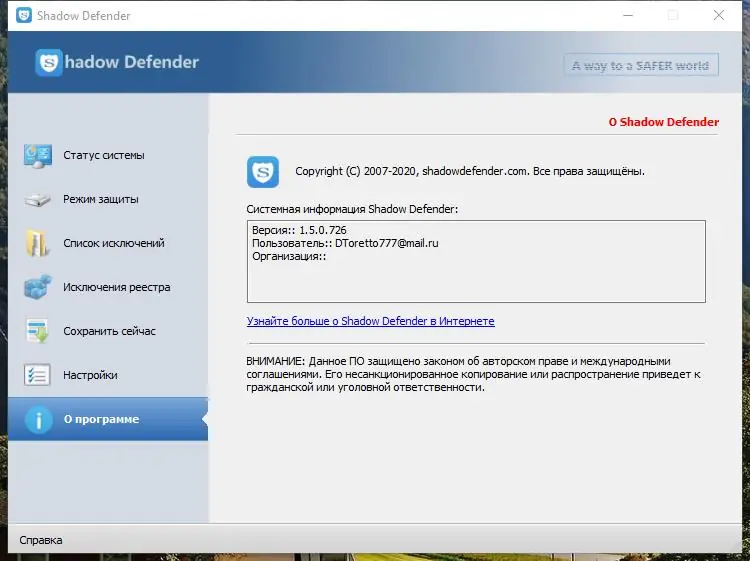
Task: Click the title bar Shadow Defender app icon
Action: tap(23, 15)
